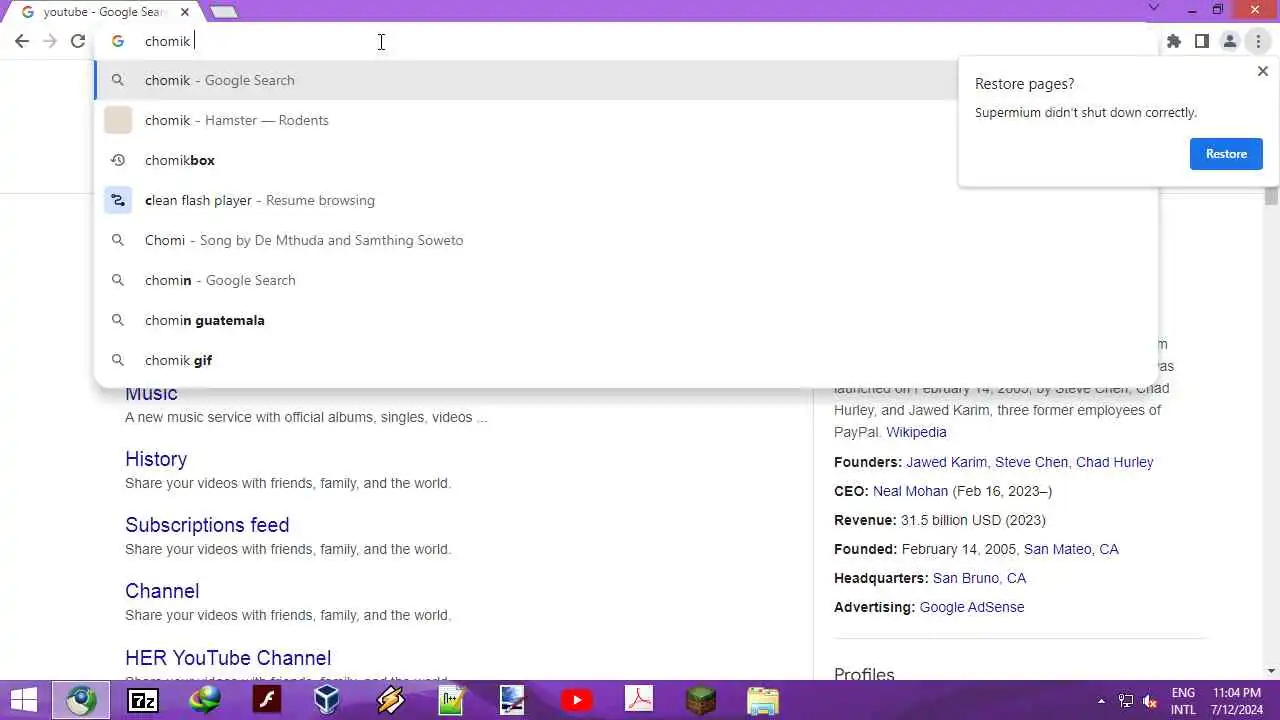Image resolution: width=1280 pixels, height=720 pixels.
Task: Toggle the browser side panel
Action: (1202, 41)
